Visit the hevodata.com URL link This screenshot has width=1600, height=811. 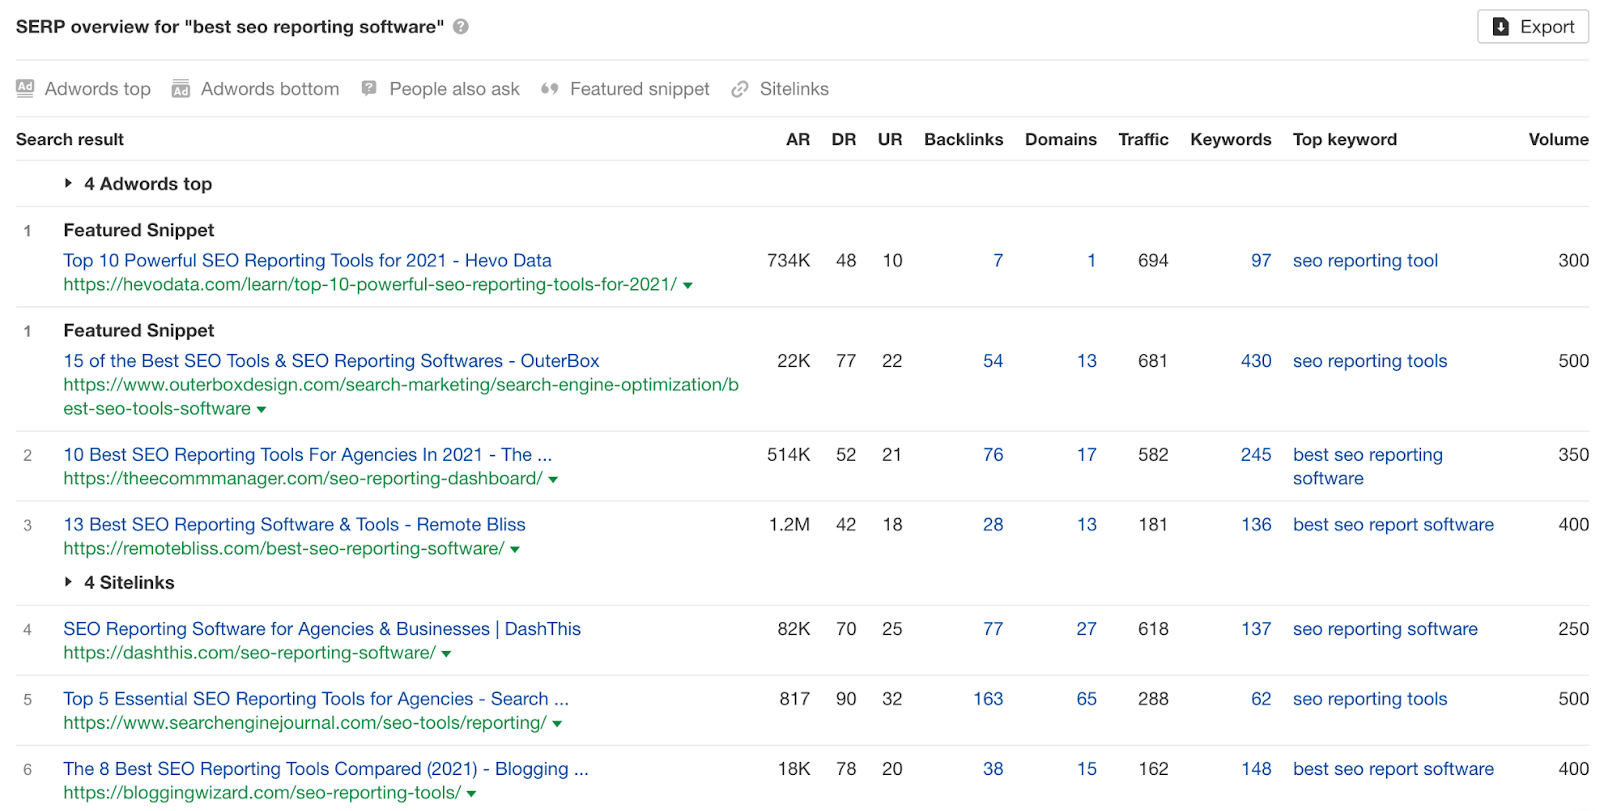click(x=370, y=285)
